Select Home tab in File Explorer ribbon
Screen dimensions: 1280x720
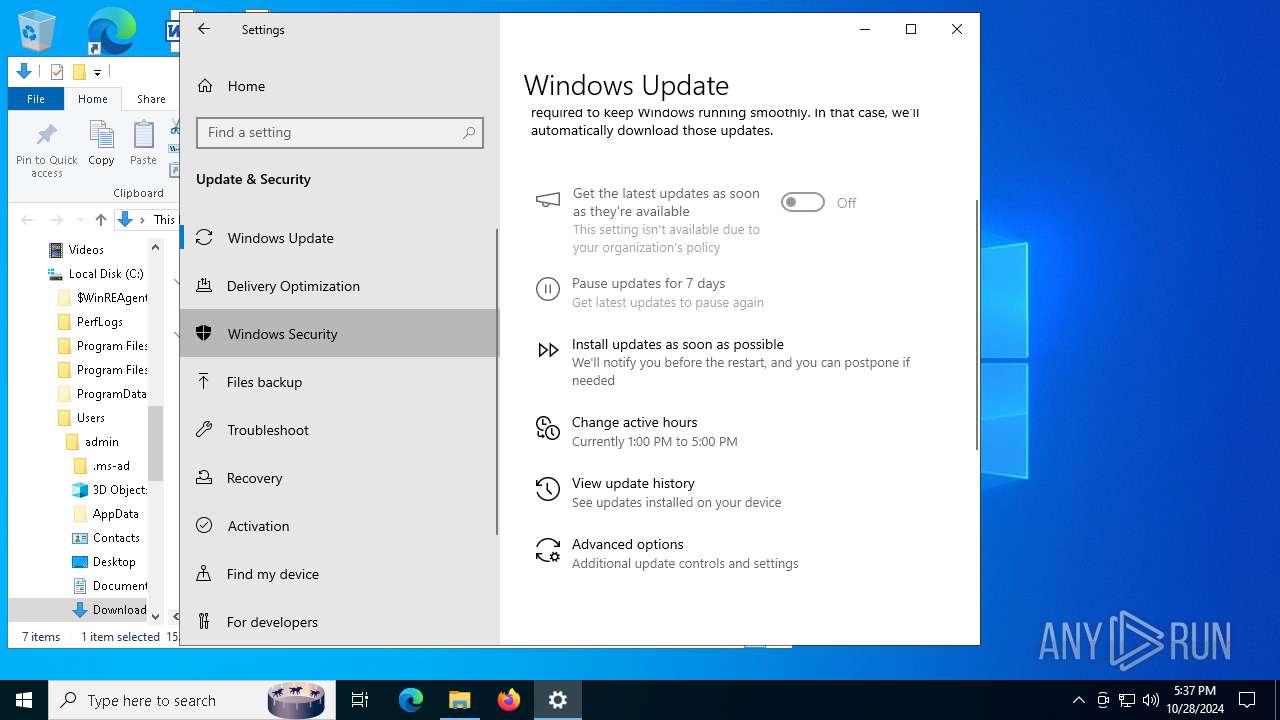click(x=92, y=99)
